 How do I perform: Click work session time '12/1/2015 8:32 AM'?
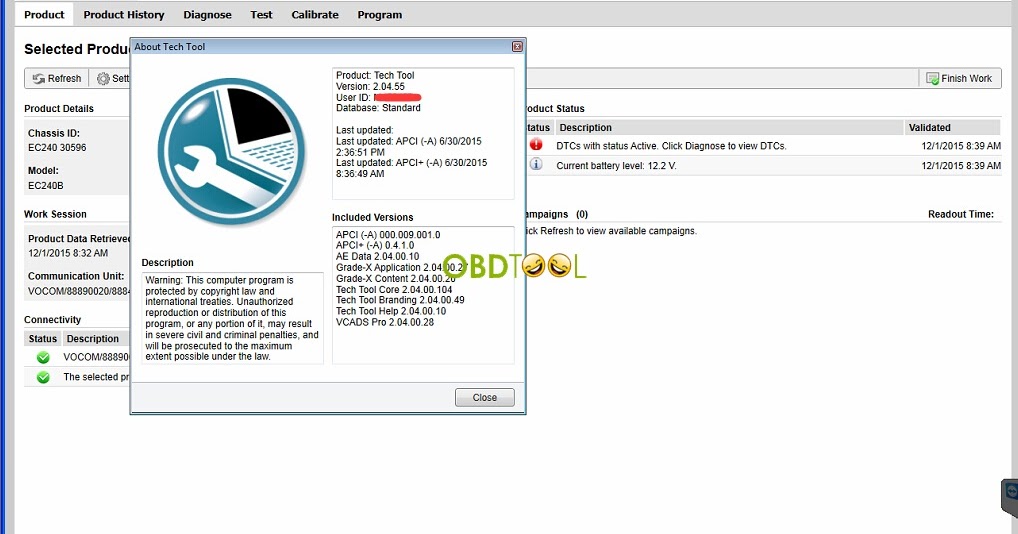tap(68, 253)
